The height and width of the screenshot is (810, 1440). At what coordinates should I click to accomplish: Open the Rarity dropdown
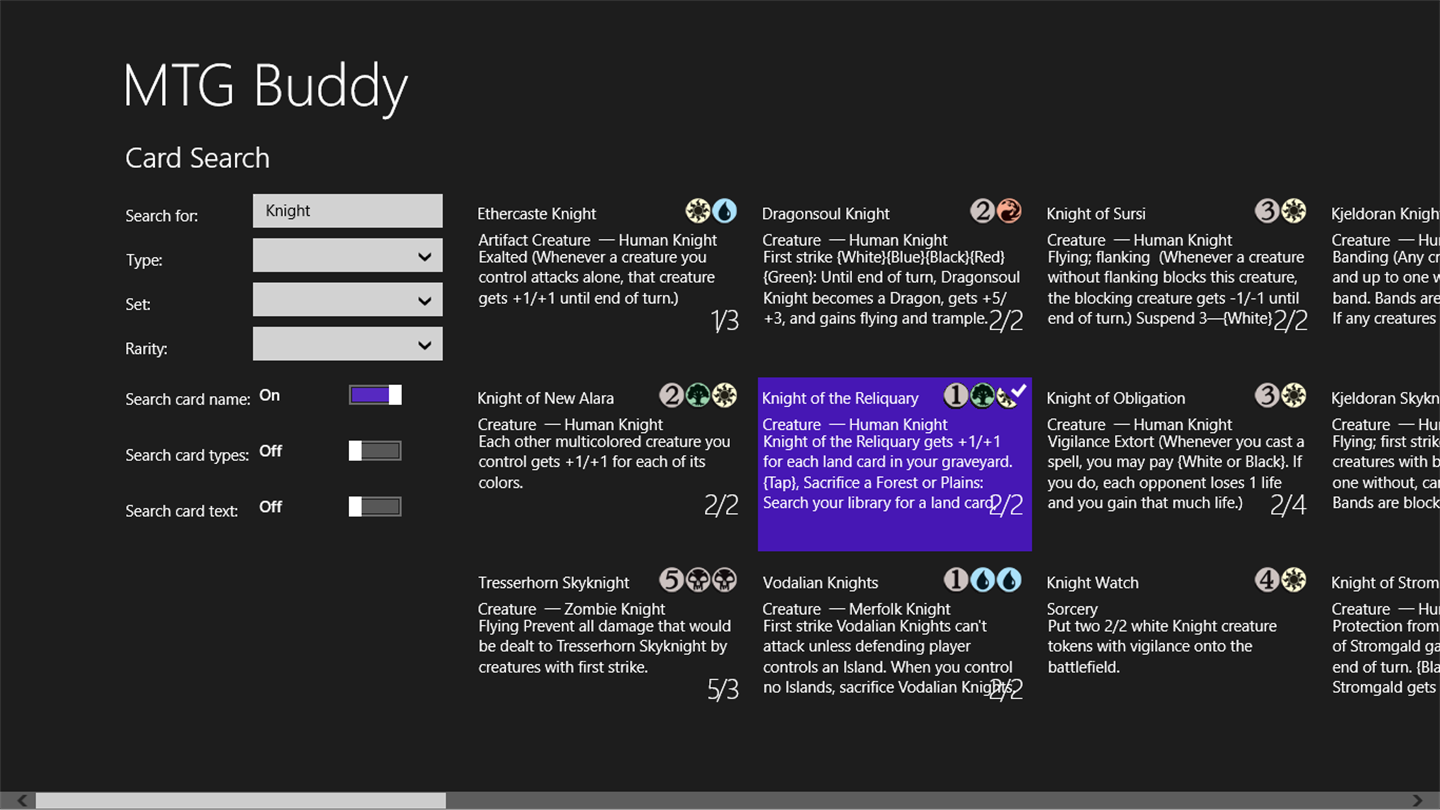tap(348, 344)
